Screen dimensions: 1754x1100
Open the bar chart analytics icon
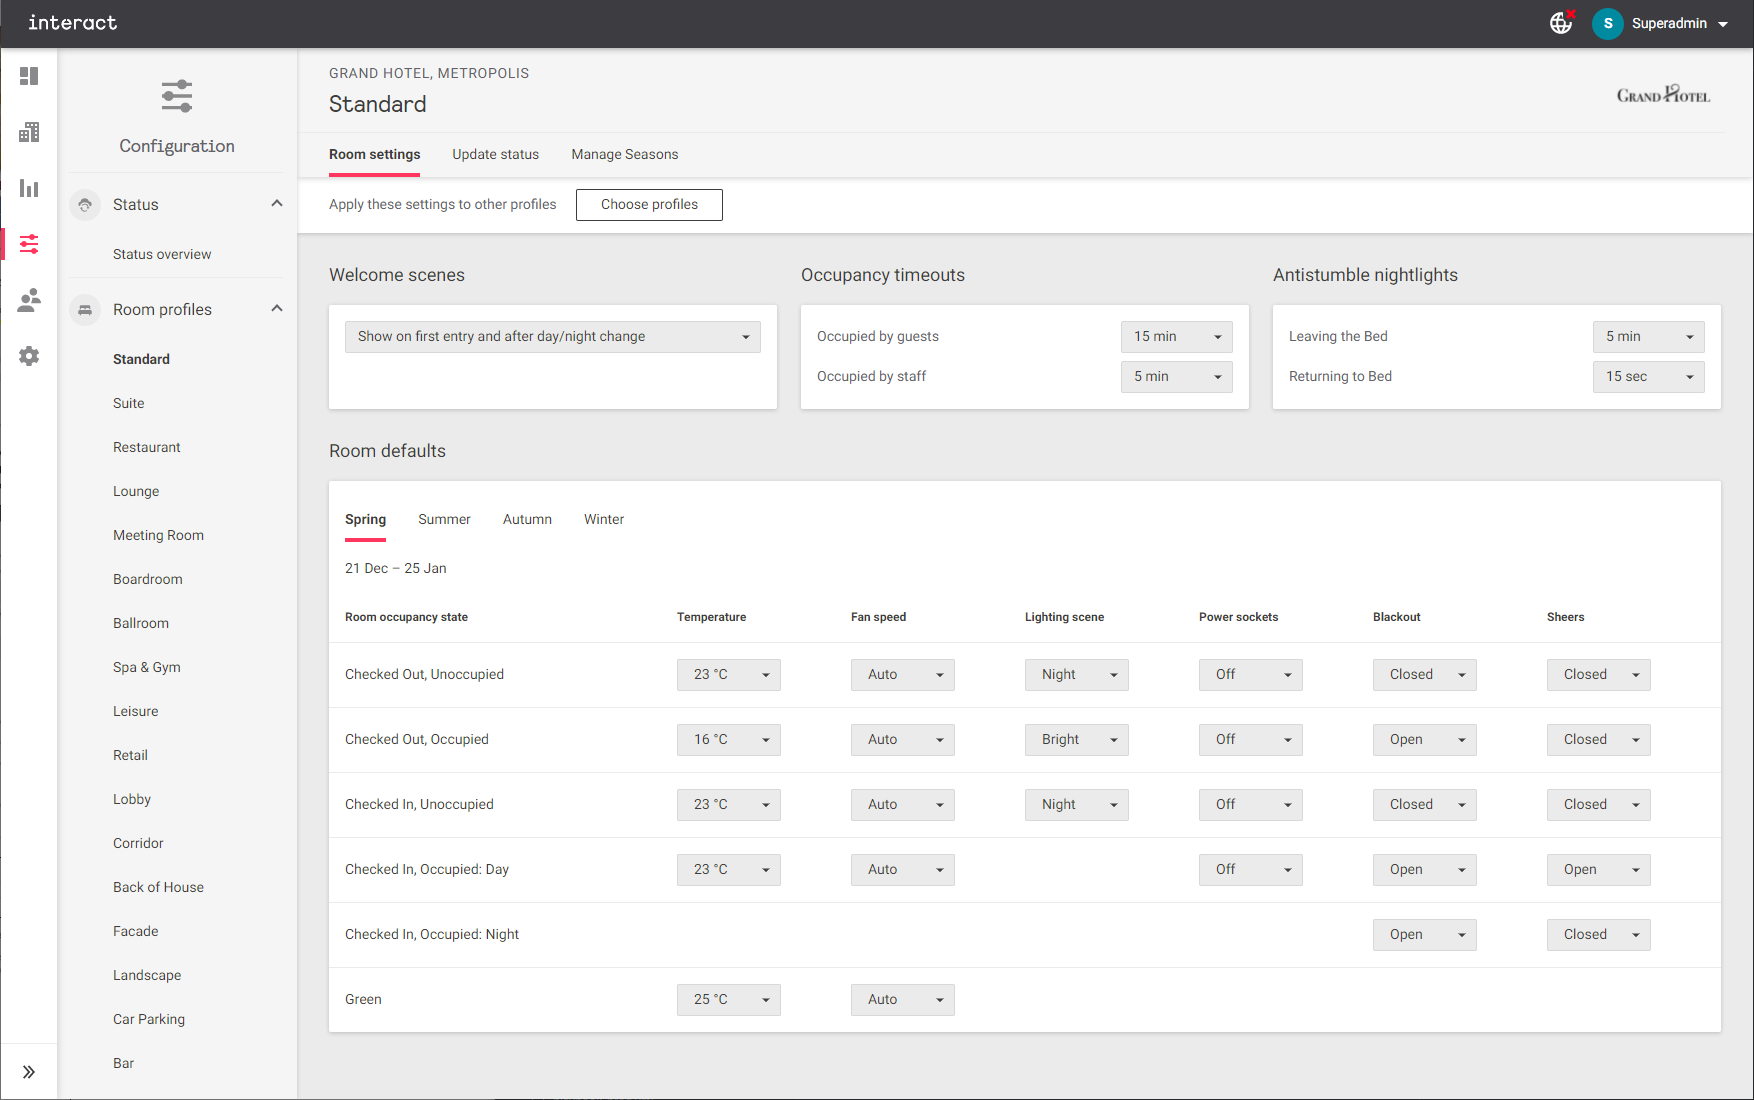pyautogui.click(x=29, y=188)
